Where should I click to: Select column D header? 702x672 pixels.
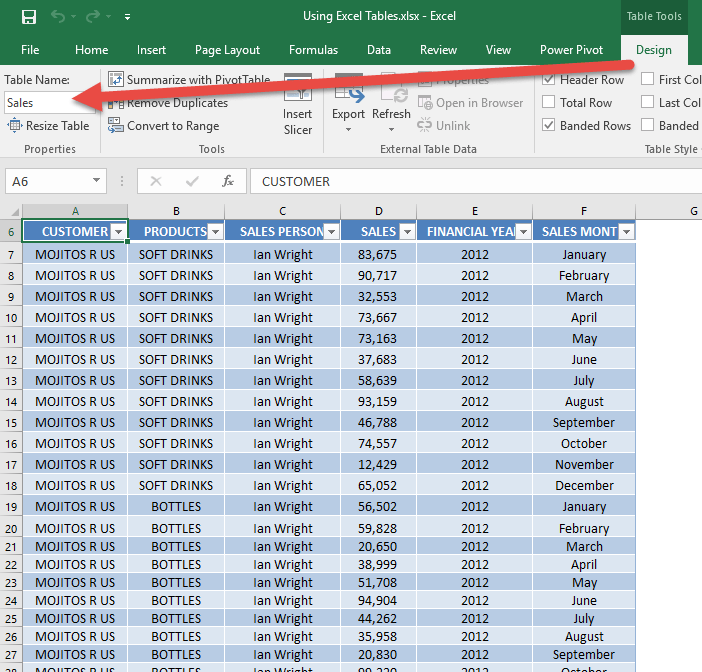click(x=379, y=211)
